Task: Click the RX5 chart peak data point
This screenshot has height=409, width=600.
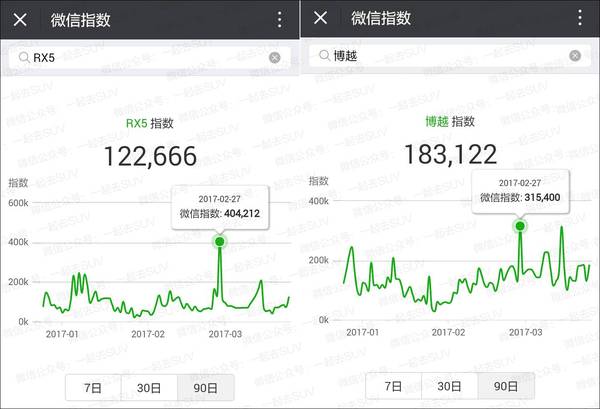Action: [220, 242]
